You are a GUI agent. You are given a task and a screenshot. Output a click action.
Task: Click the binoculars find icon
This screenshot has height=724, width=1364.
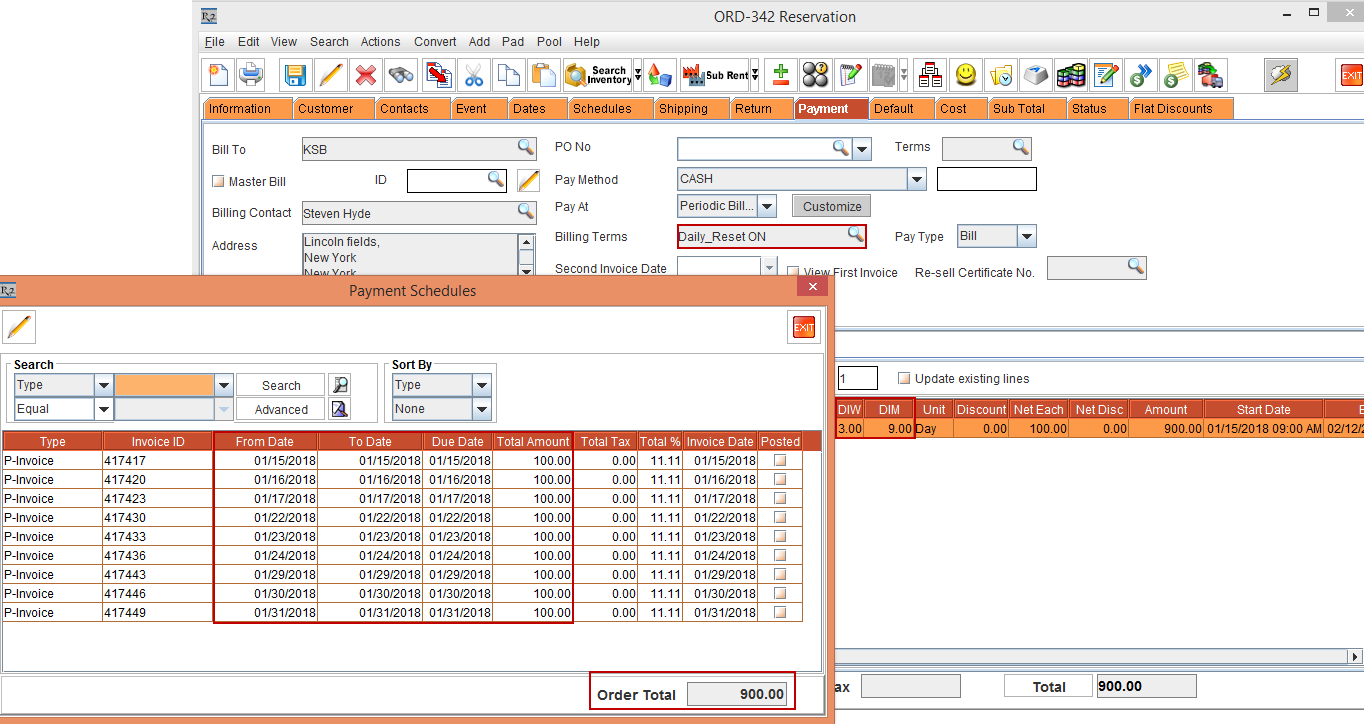pos(402,75)
